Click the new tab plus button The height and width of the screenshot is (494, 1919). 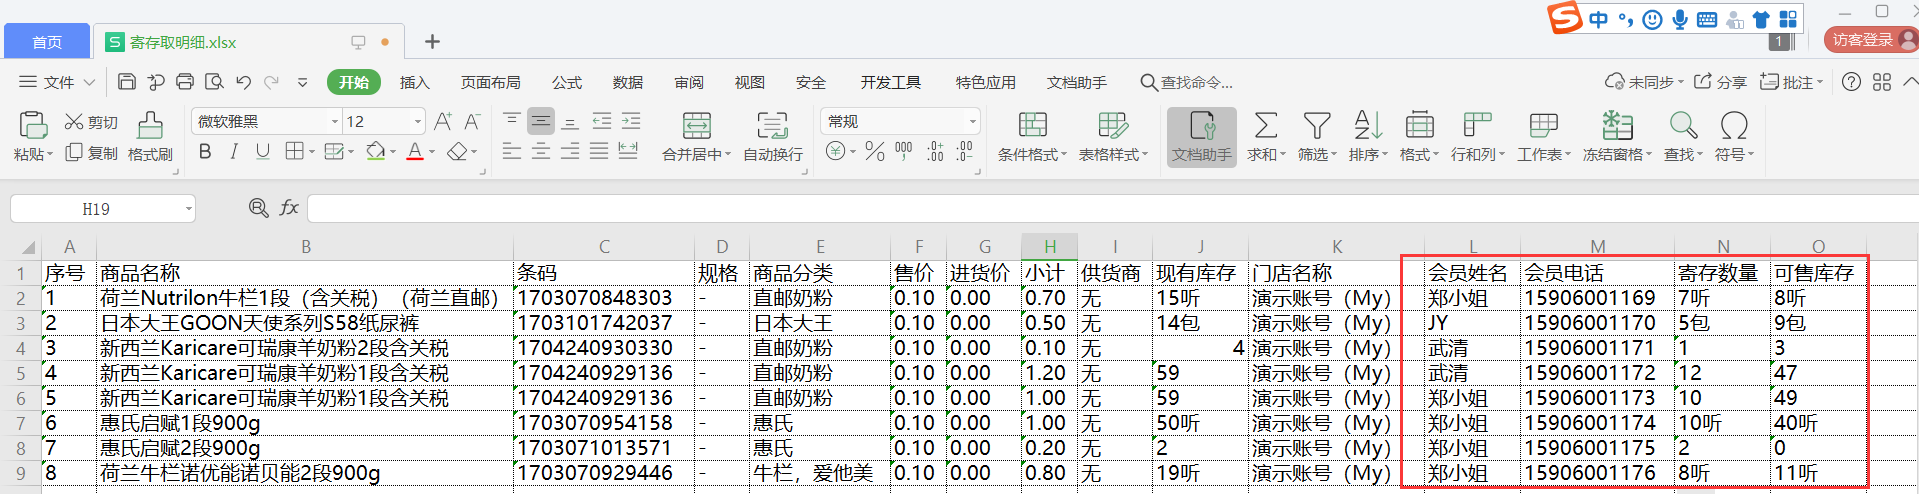(x=432, y=41)
